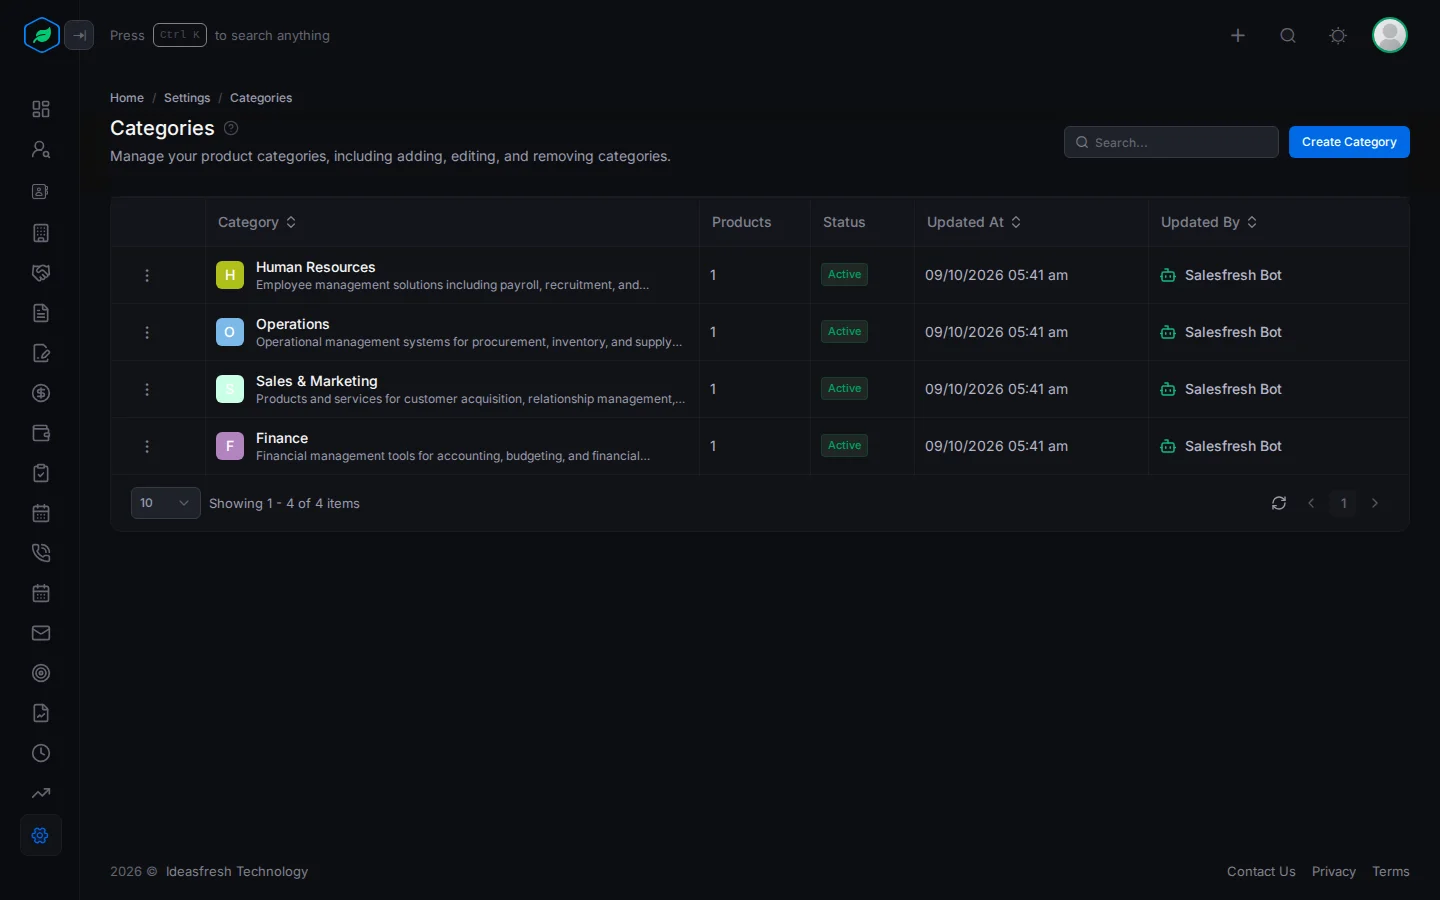Open the calendar icon just above the mail icon
Image resolution: width=1440 pixels, height=900 pixels.
[41, 593]
